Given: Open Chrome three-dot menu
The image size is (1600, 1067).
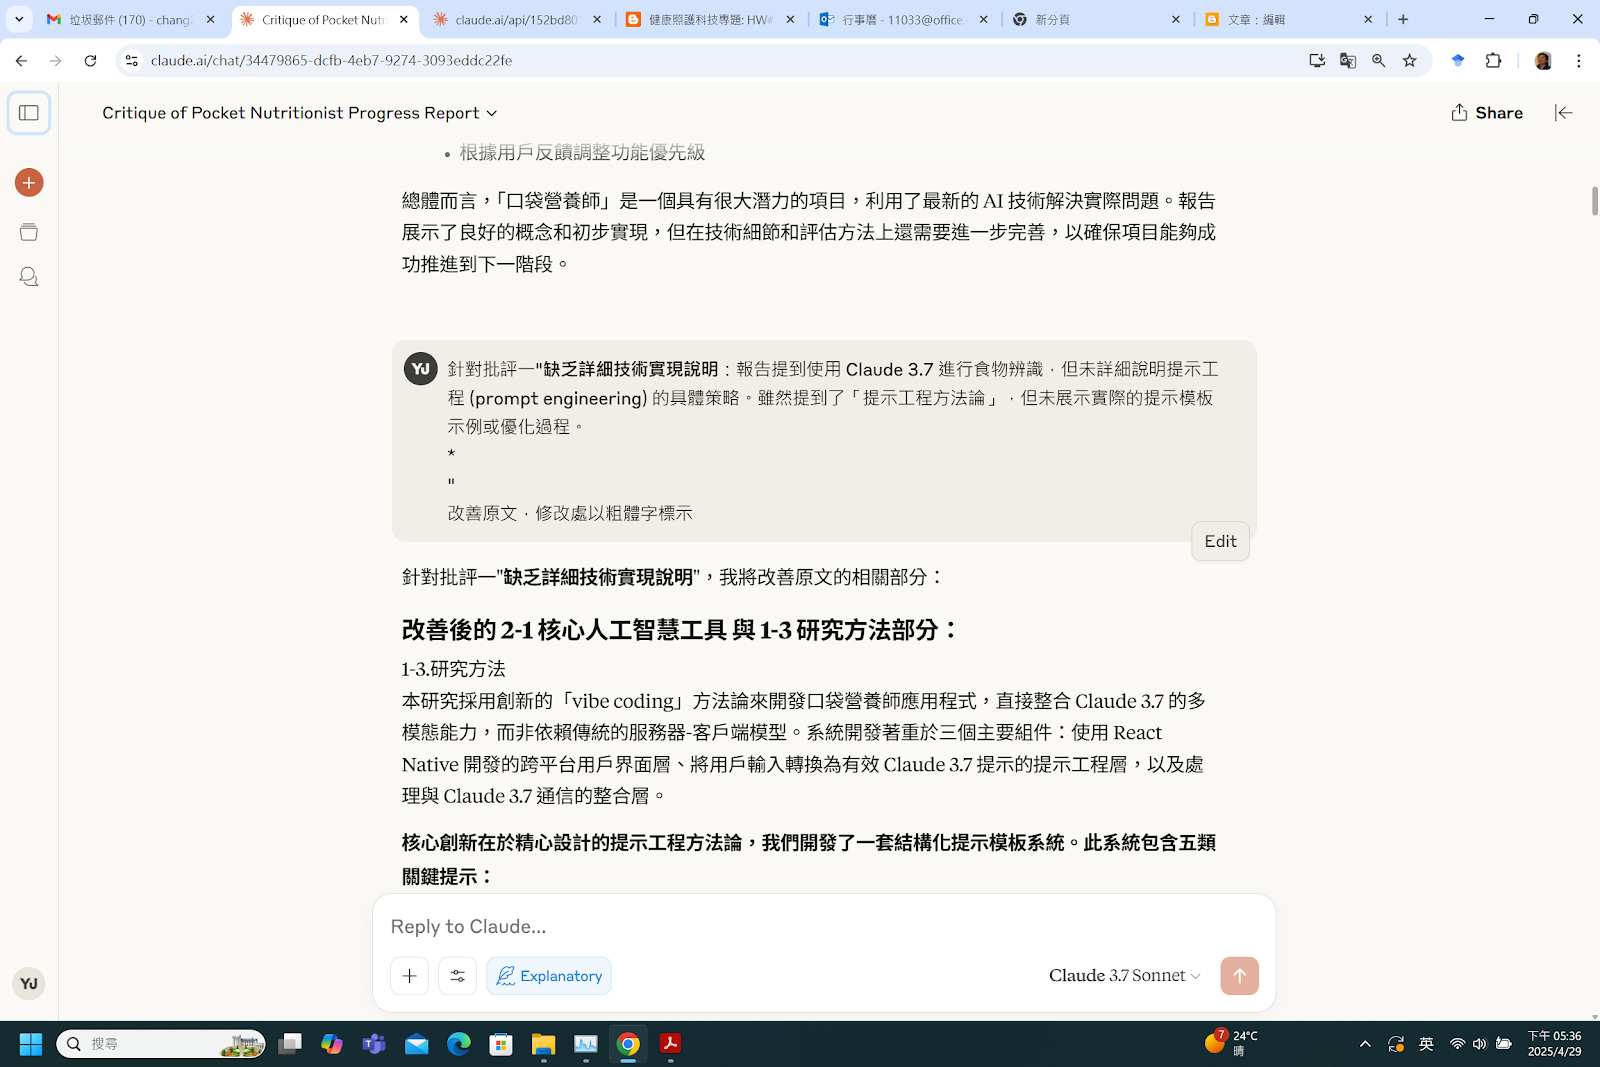Looking at the screenshot, I should 1579,61.
